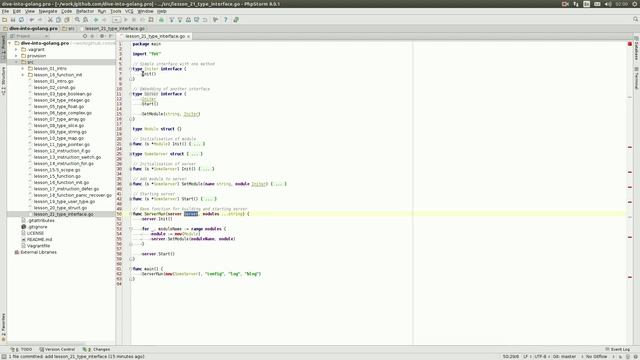Click Git: master branch in status bar
Image resolution: width=640 pixels, height=360 pixels.
564,356
